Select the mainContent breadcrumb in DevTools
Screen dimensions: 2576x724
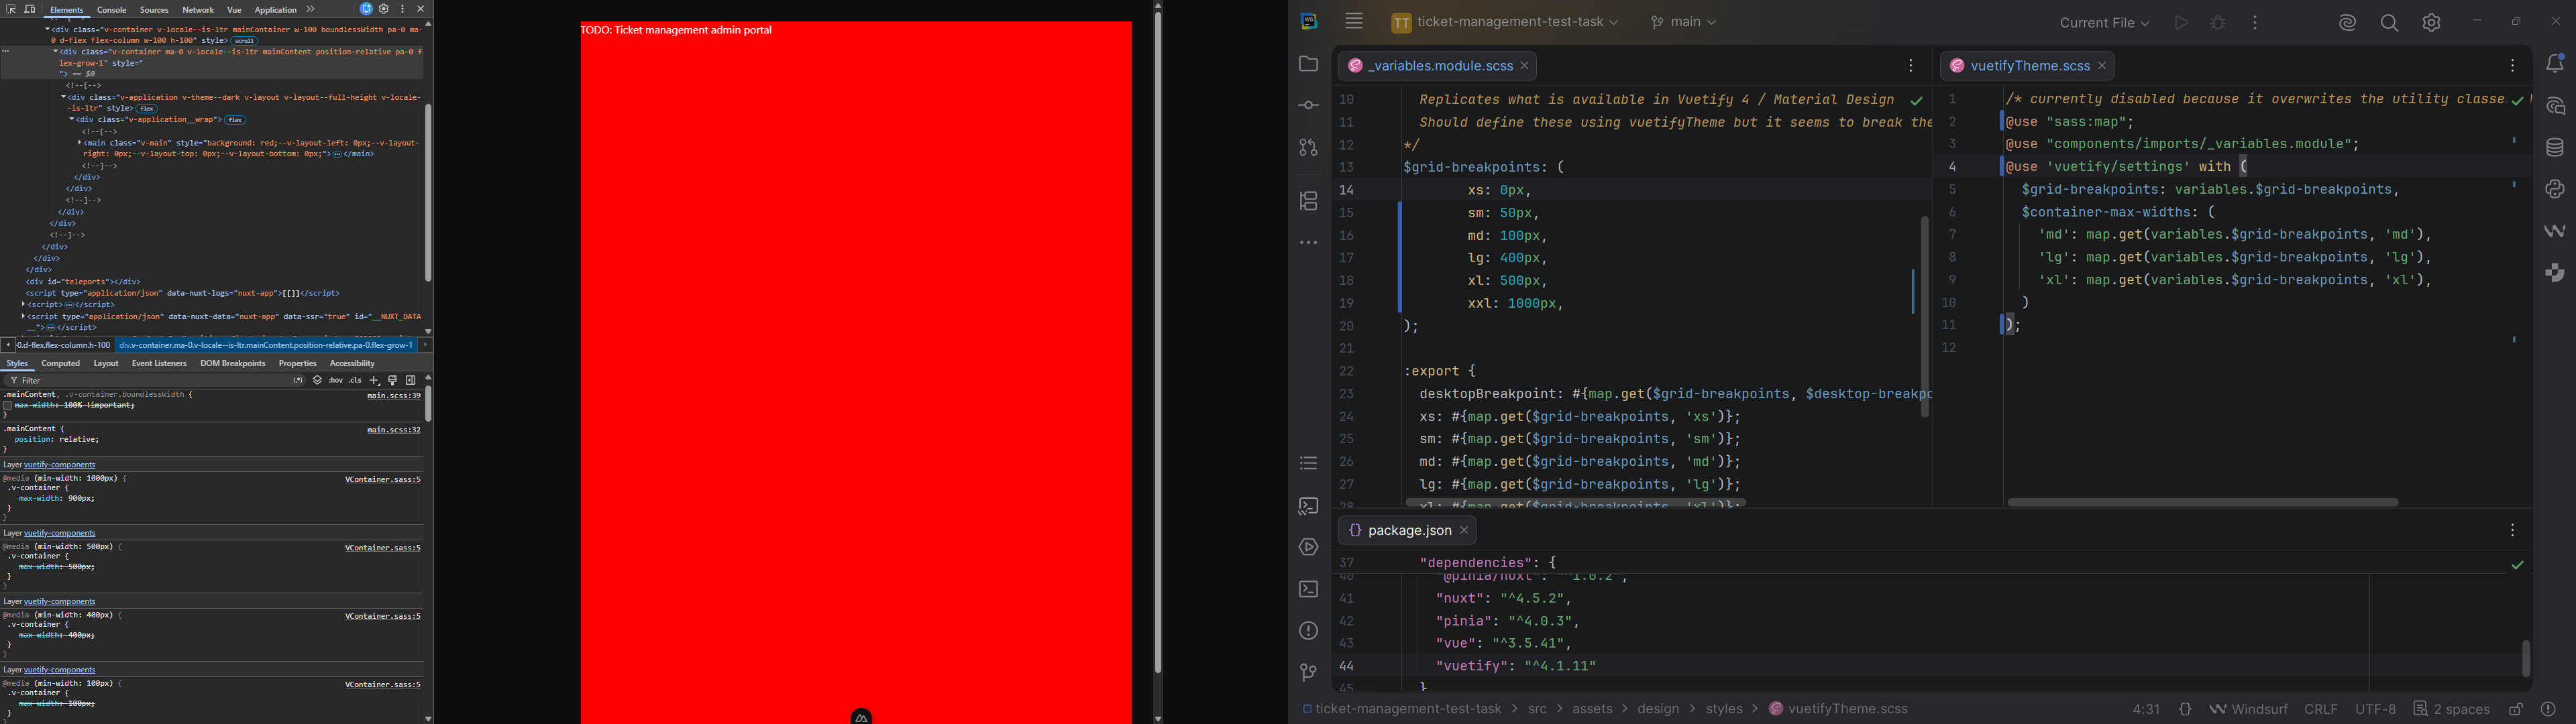point(266,345)
